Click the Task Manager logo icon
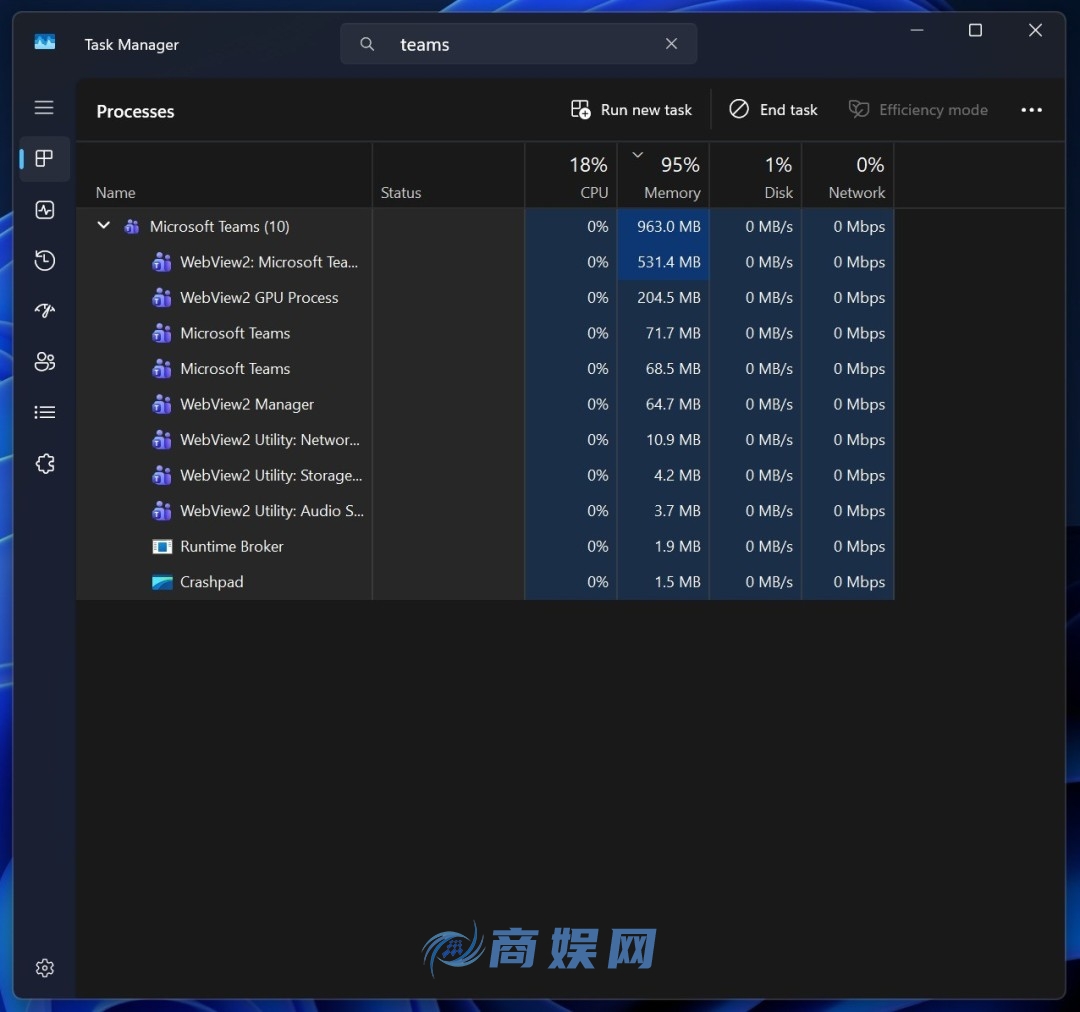The image size is (1080, 1012). [x=44, y=41]
